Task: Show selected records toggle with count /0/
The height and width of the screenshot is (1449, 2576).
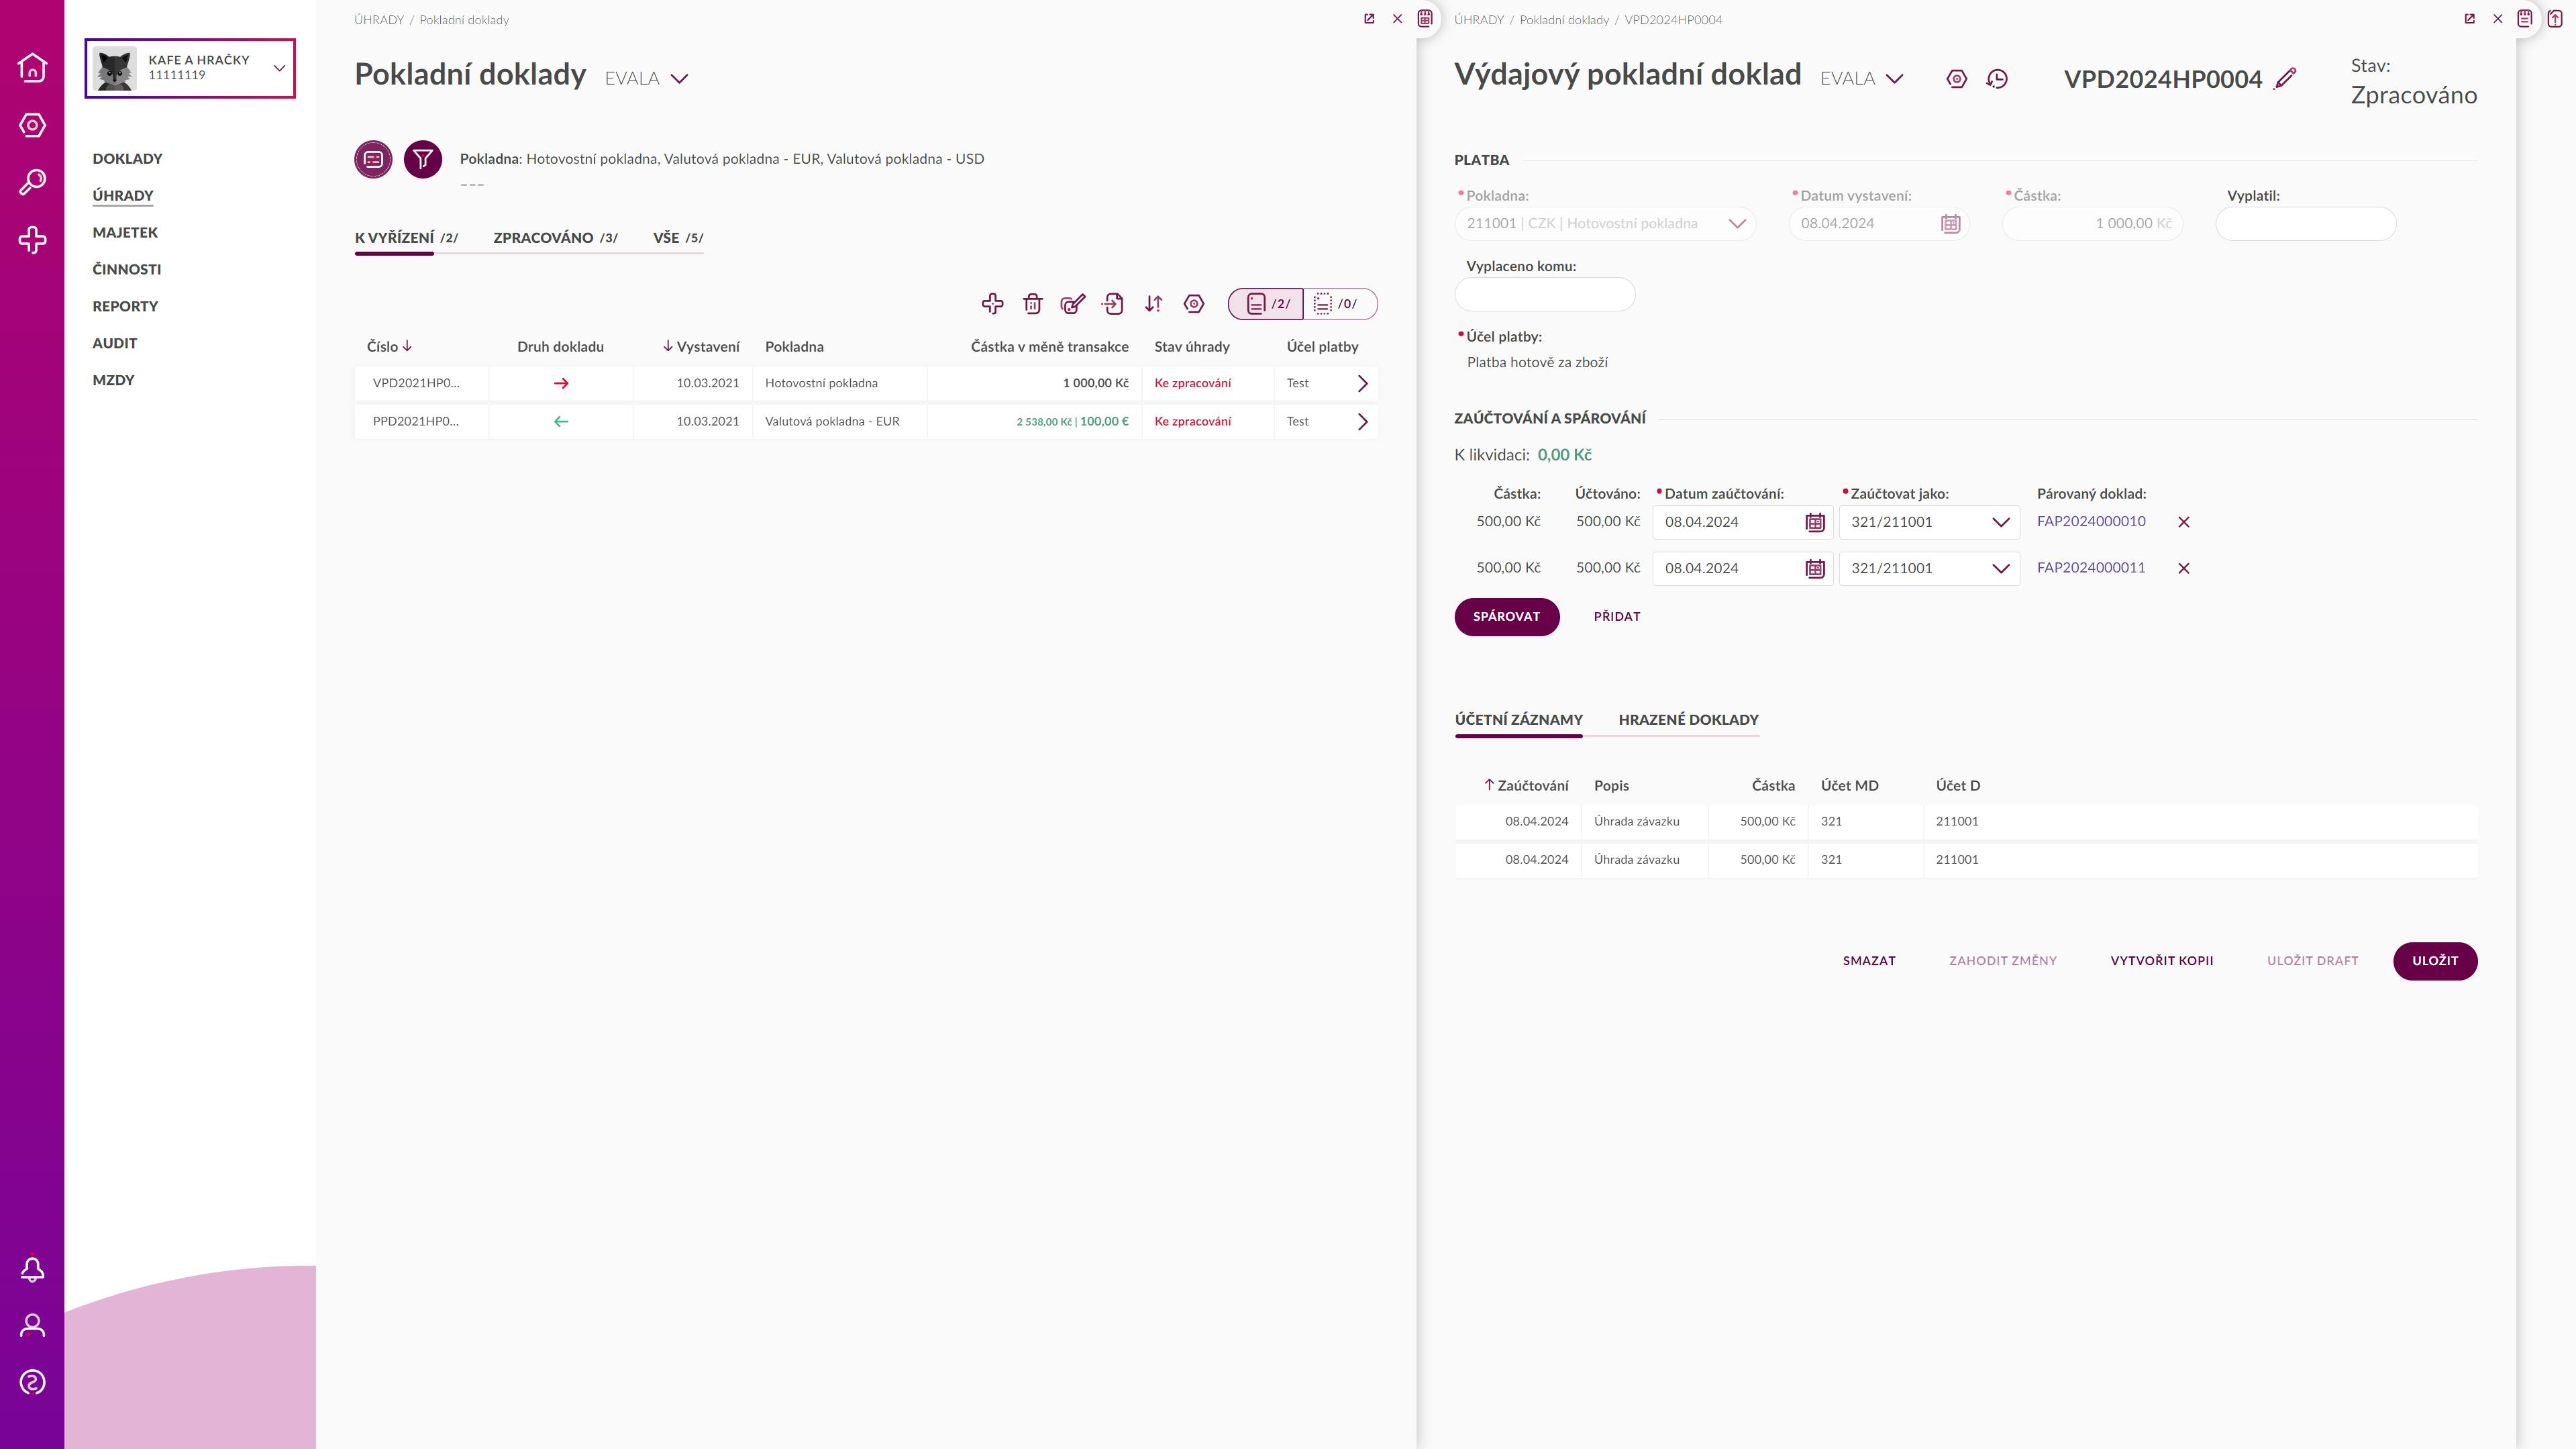Action: (1340, 304)
